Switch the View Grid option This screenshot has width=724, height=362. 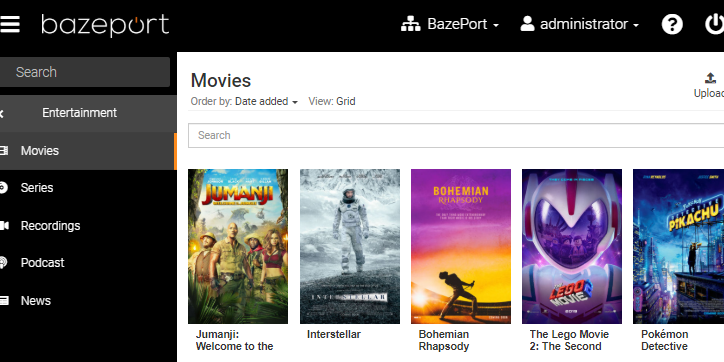pyautogui.click(x=345, y=102)
